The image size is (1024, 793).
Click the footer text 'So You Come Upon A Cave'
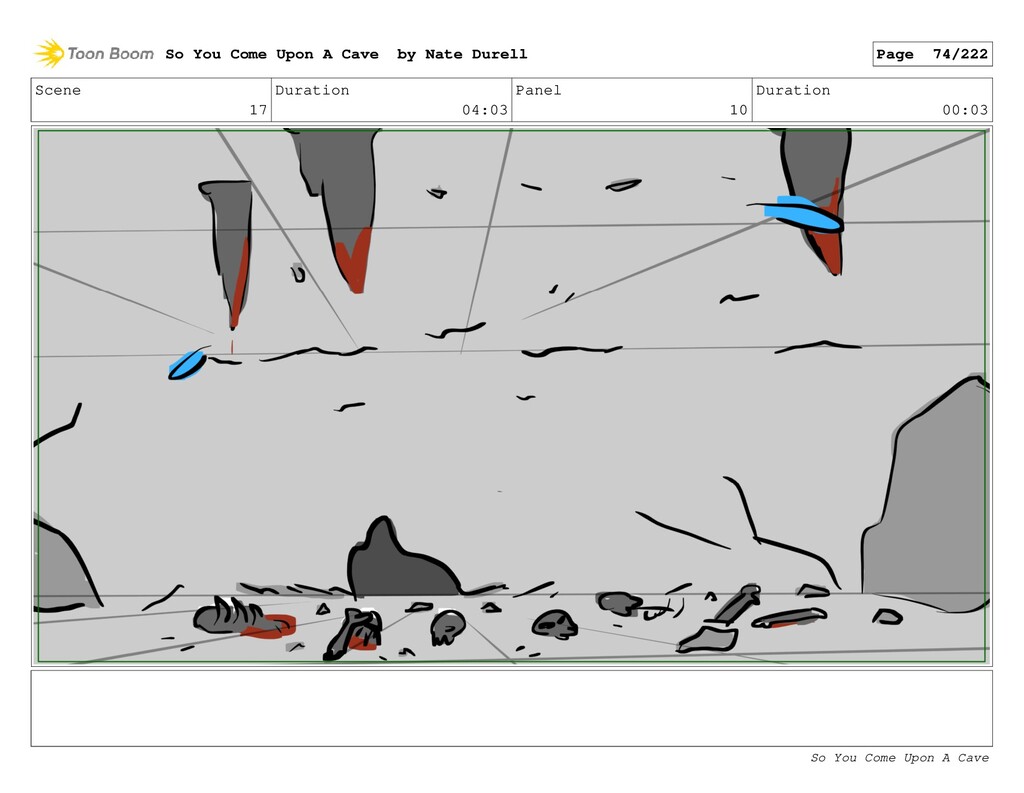click(x=899, y=758)
